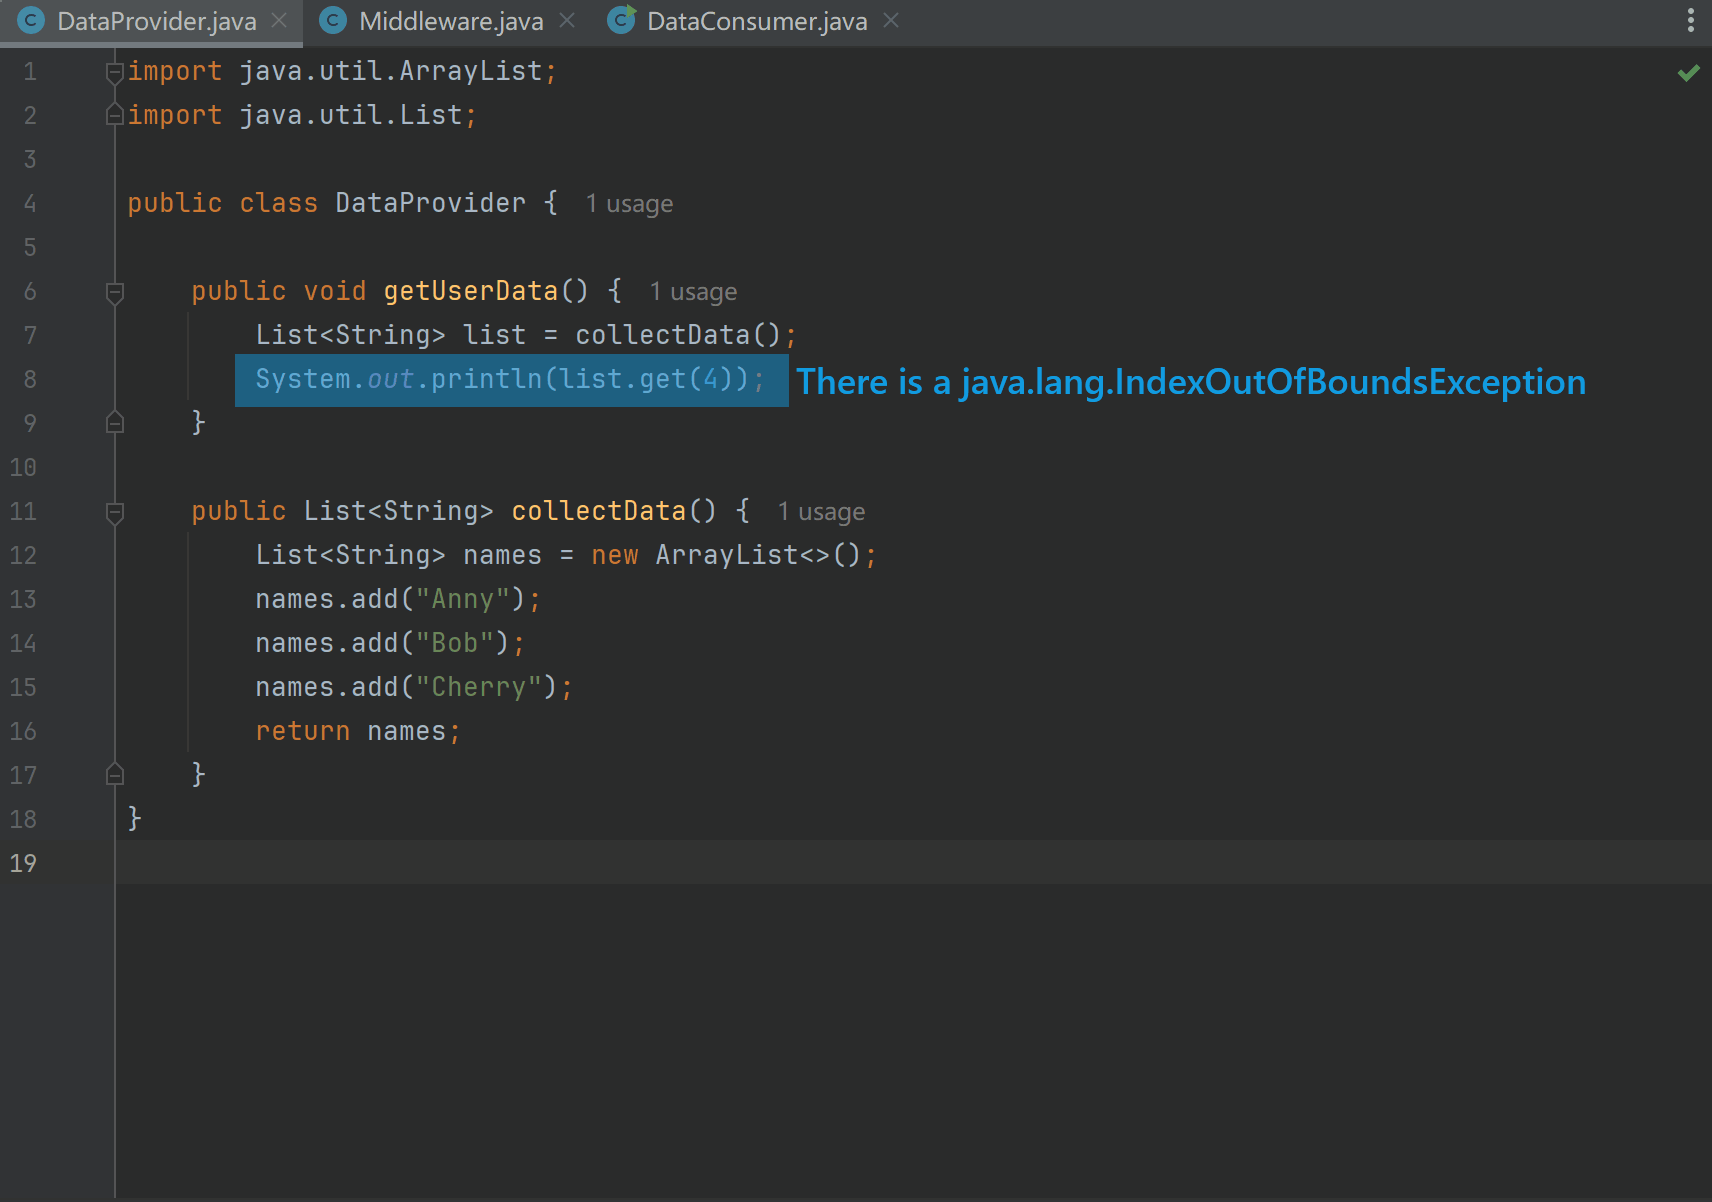Click the run-class icon on DataConsumer.java tab
The width and height of the screenshot is (1712, 1202).
621,20
